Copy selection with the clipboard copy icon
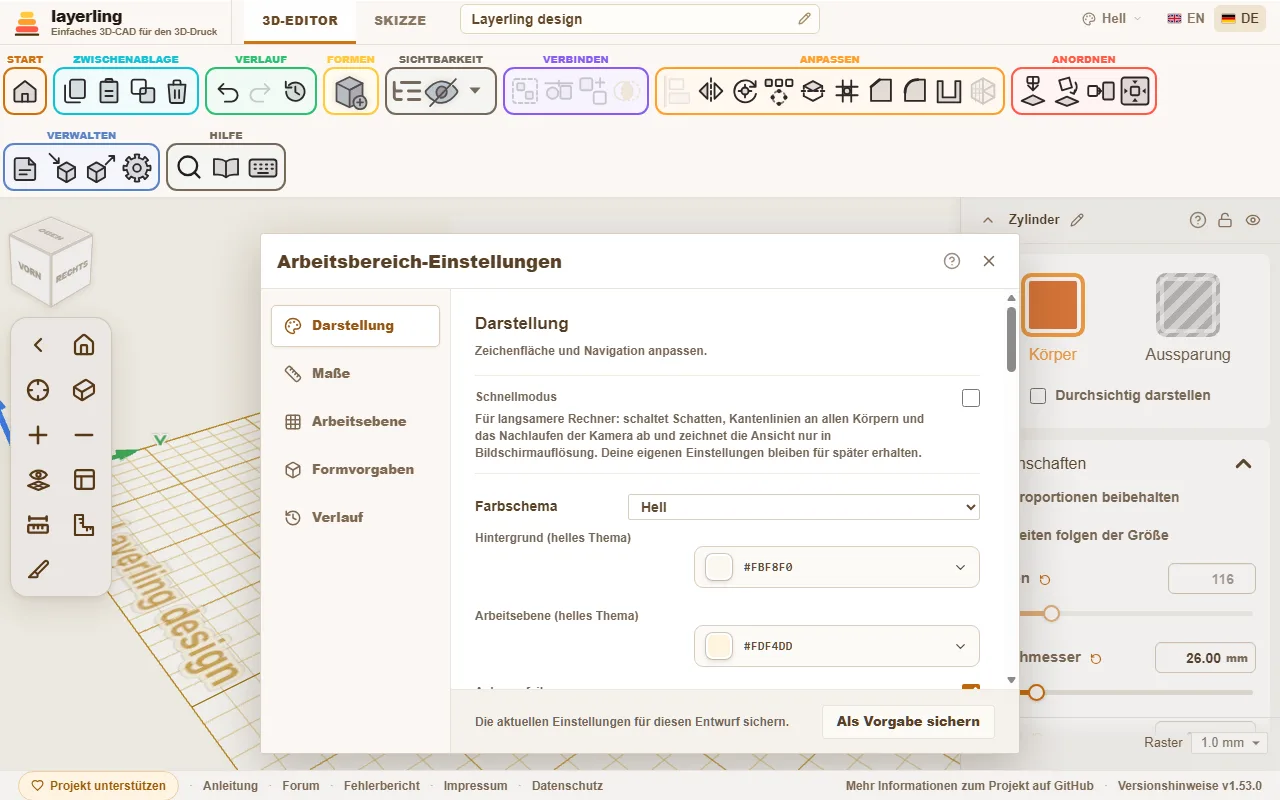 75,91
